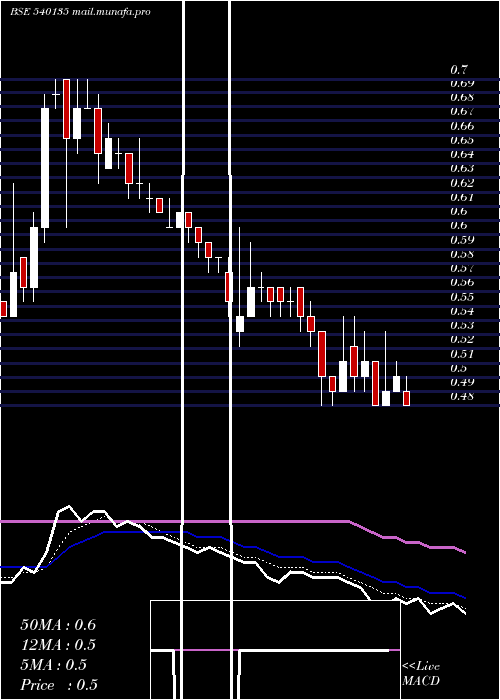Click the 0.48 price axis label

pos(462,396)
